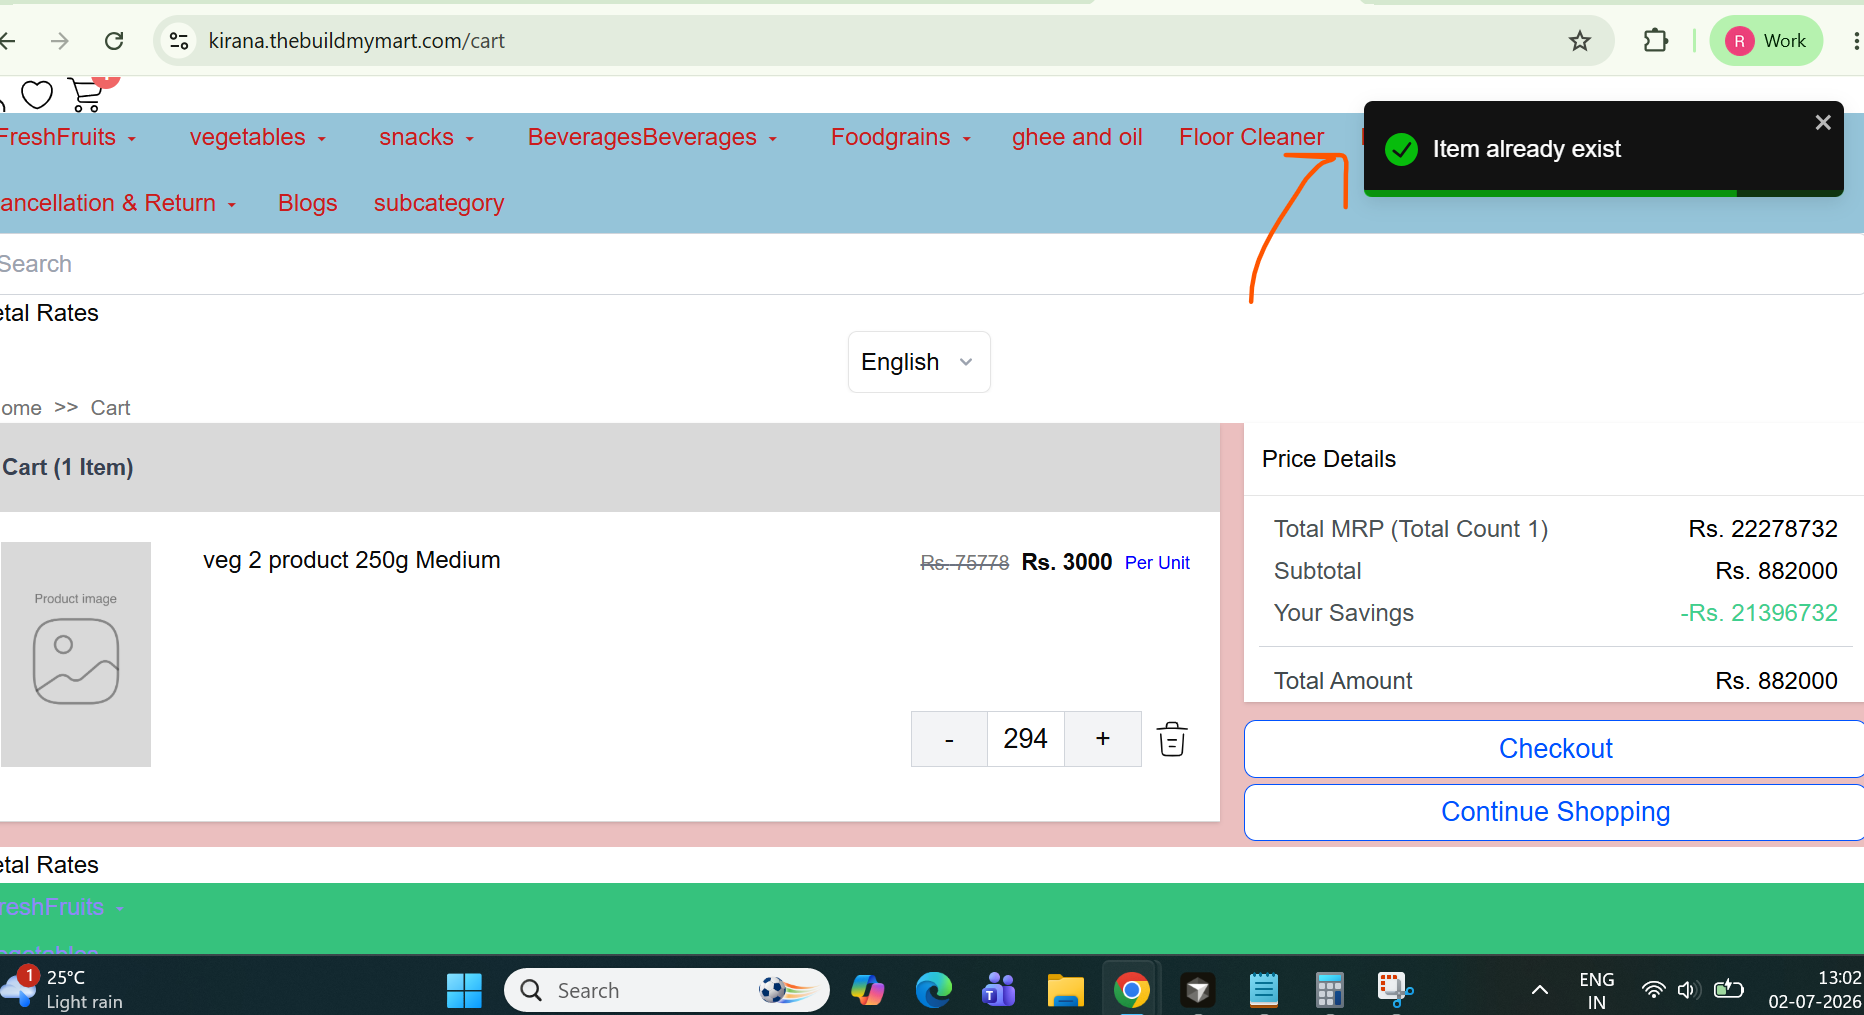Viewport: 1864px width, 1015px height.
Task: Go forward in browser history
Action: tap(60, 41)
